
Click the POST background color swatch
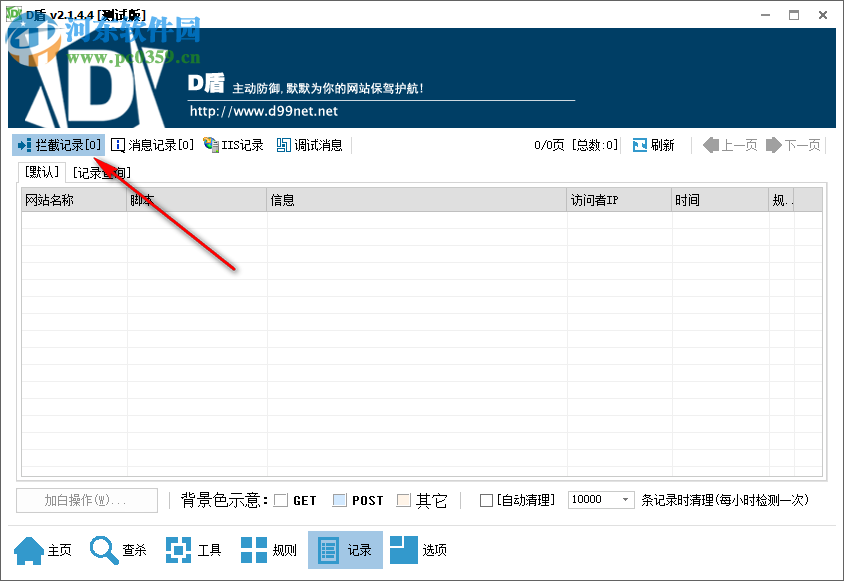(340, 500)
